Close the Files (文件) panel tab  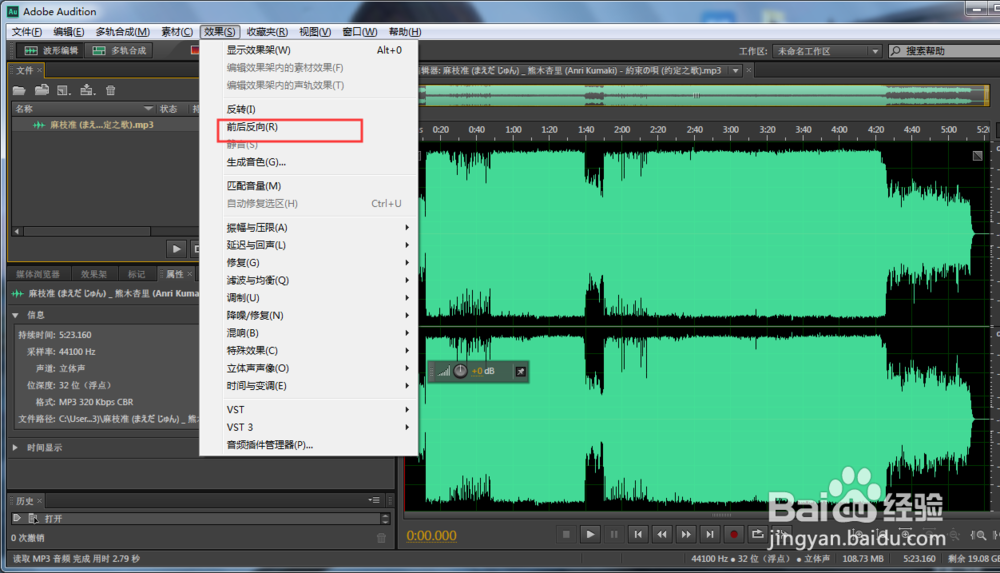tap(40, 70)
